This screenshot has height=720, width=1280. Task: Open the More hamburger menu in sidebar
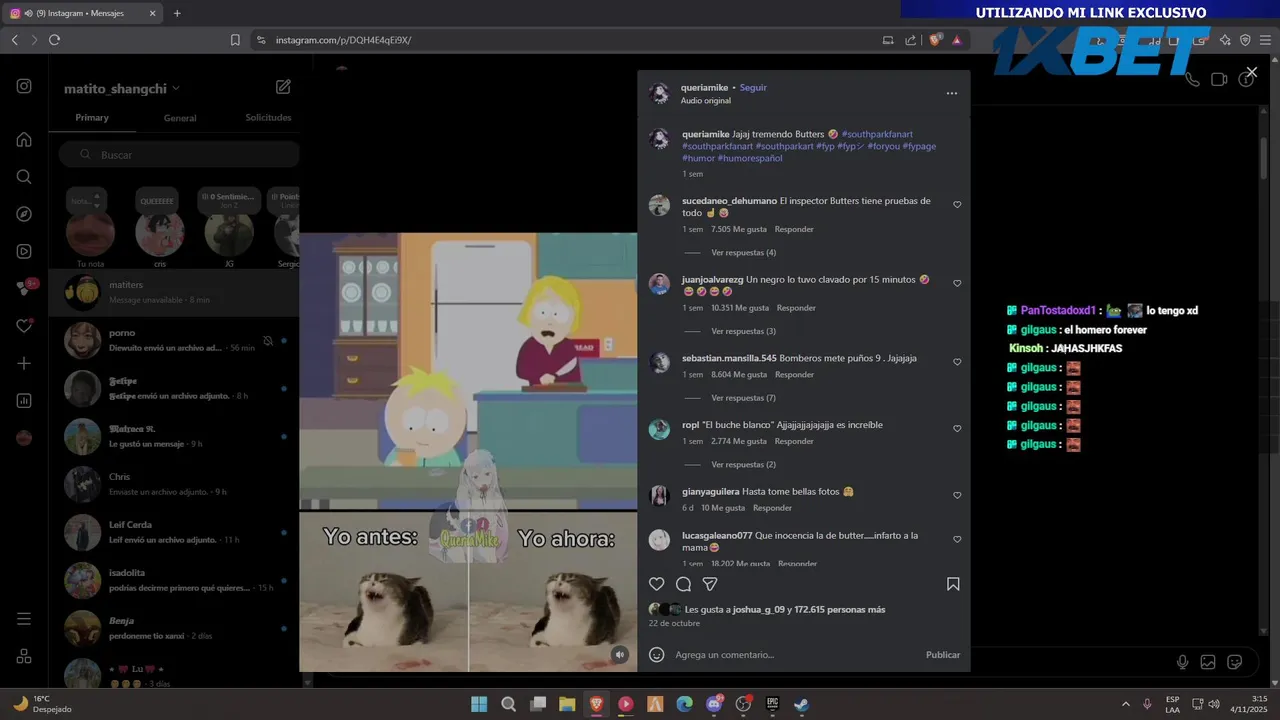coord(24,619)
